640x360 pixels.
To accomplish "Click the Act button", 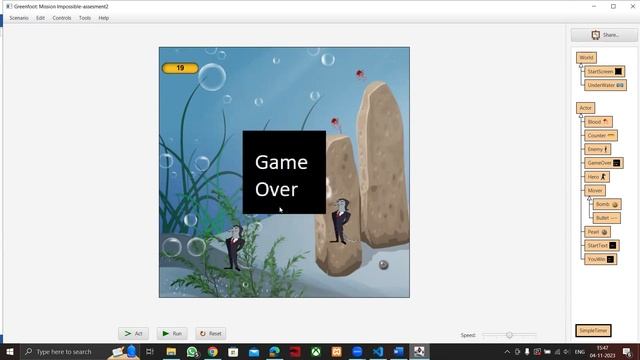I will point(133,333).
